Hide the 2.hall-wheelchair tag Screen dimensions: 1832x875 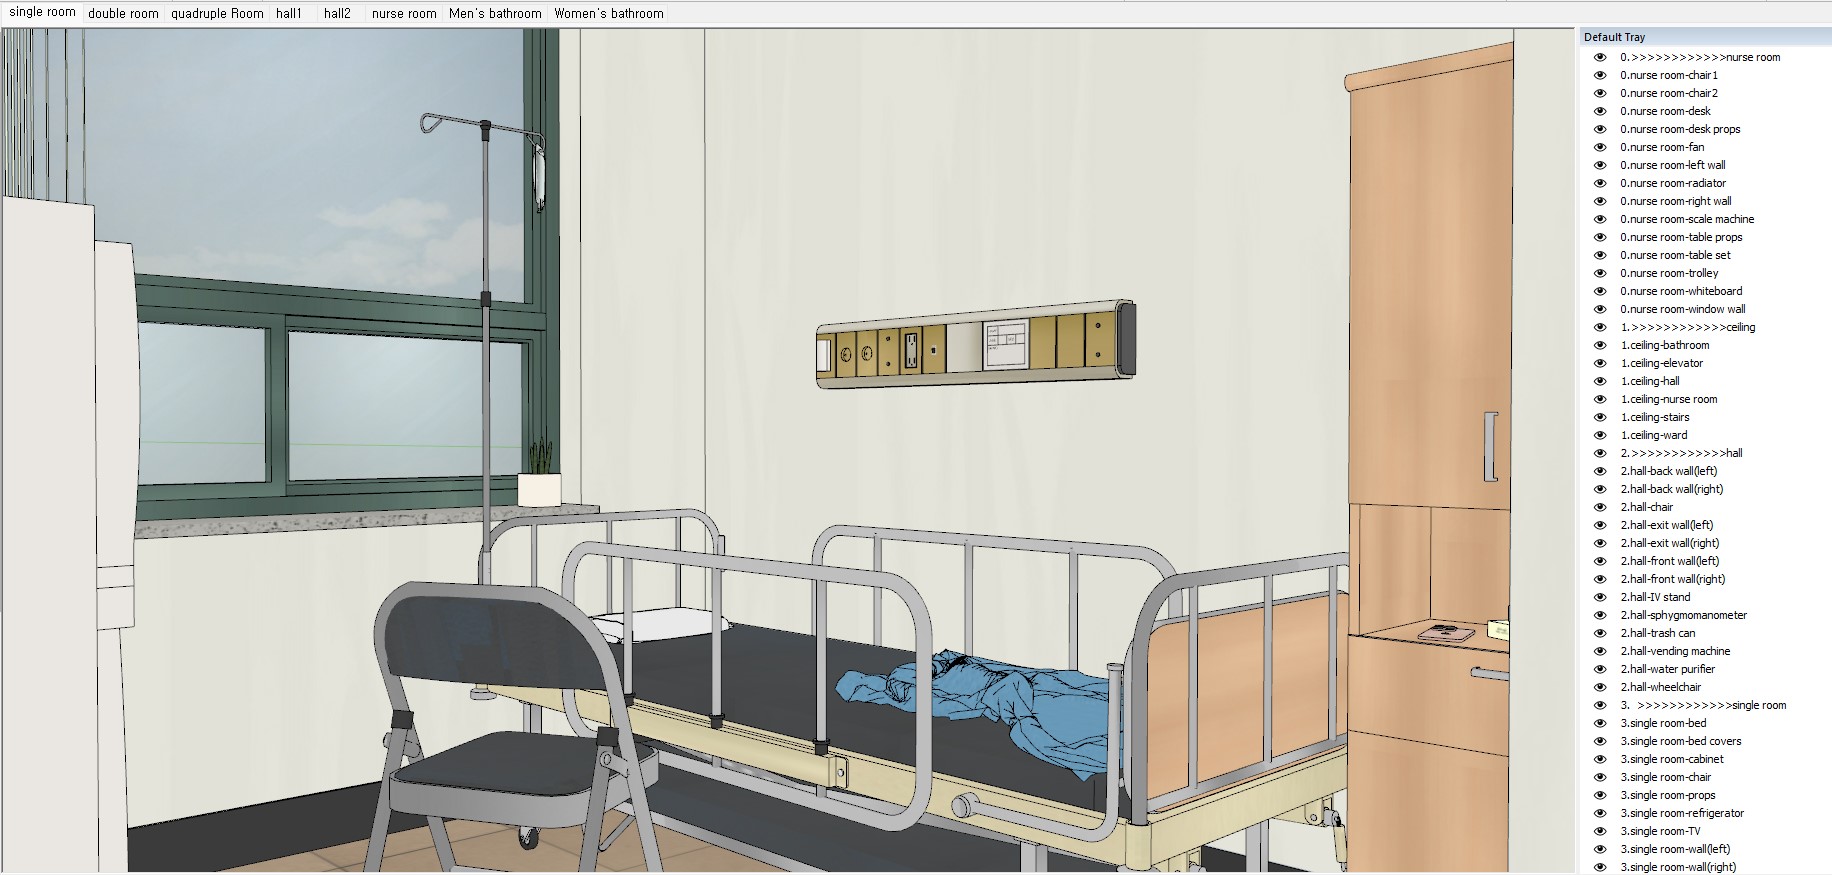1600,687
